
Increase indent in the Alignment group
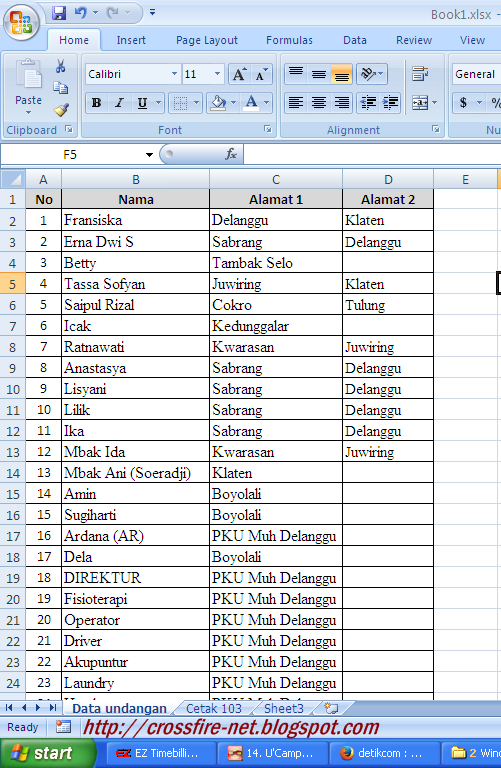coord(390,103)
